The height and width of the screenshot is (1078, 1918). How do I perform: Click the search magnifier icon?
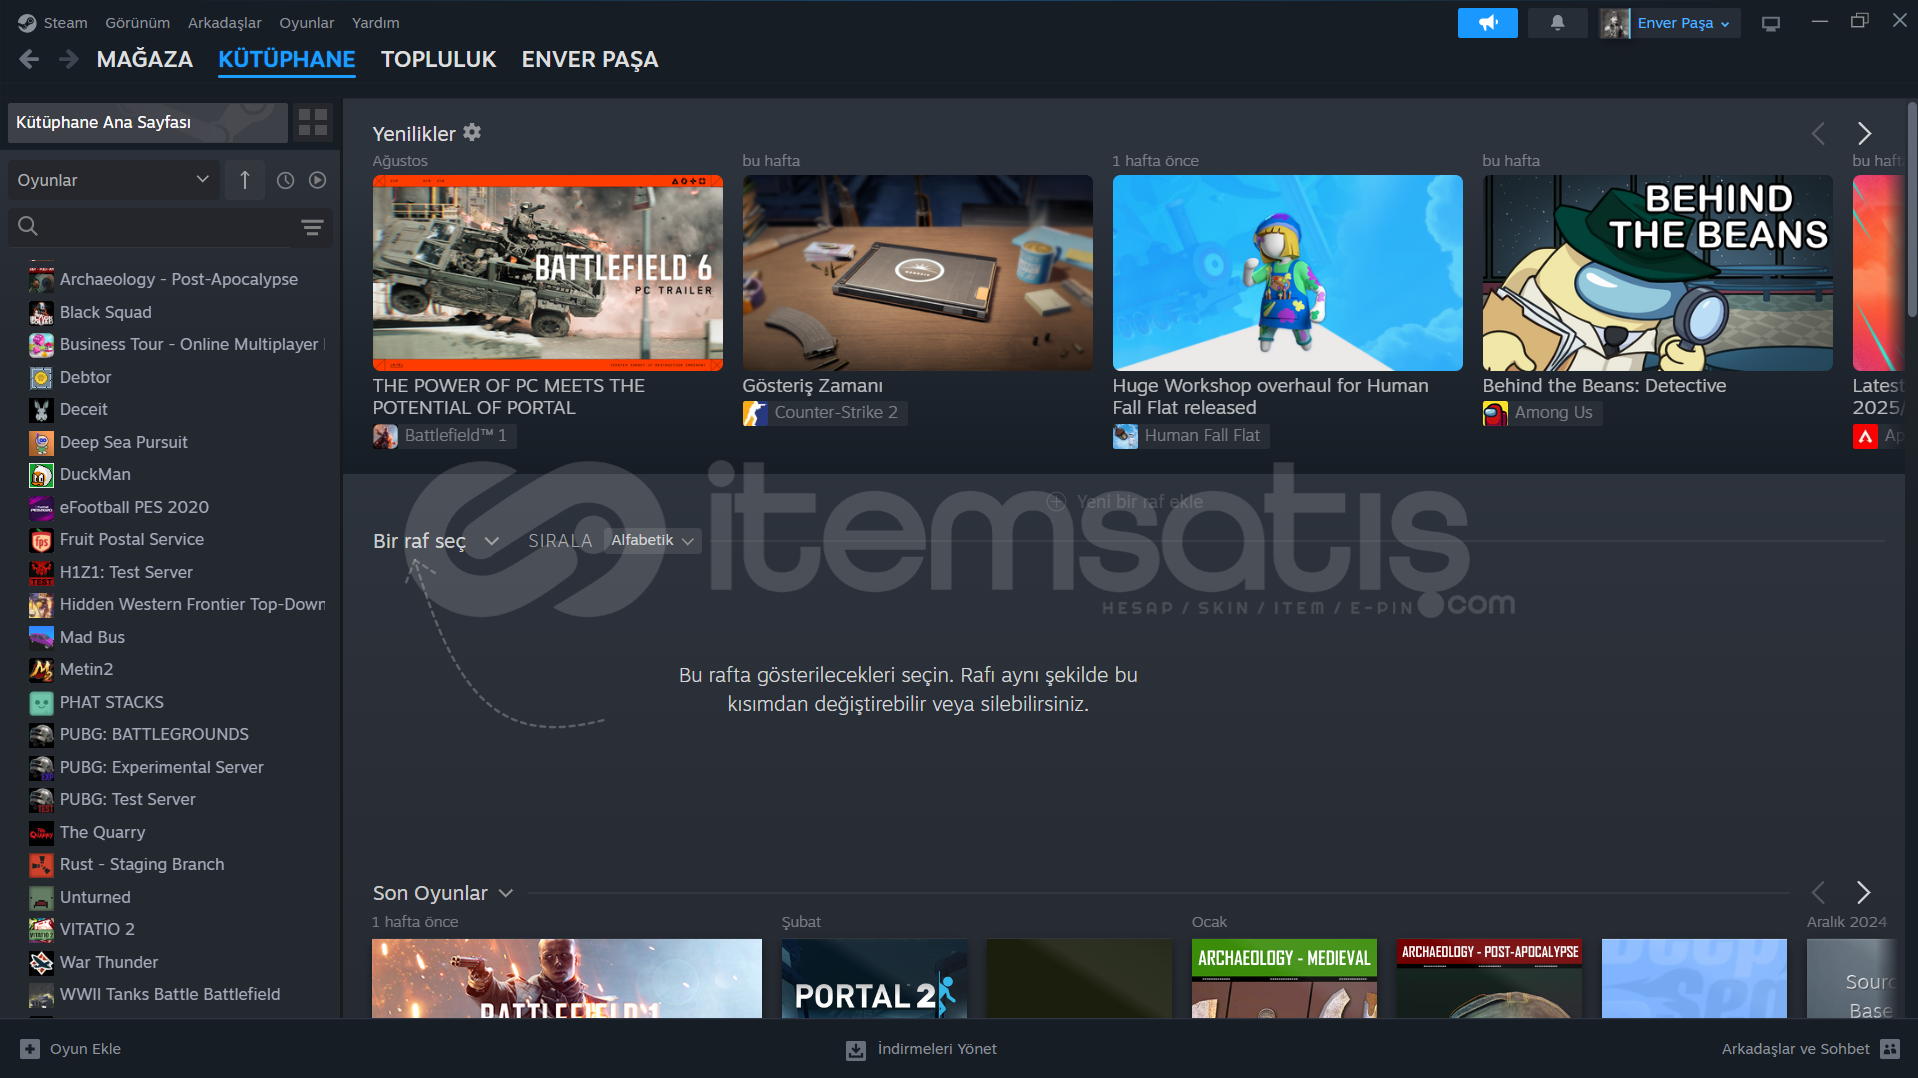(28, 227)
